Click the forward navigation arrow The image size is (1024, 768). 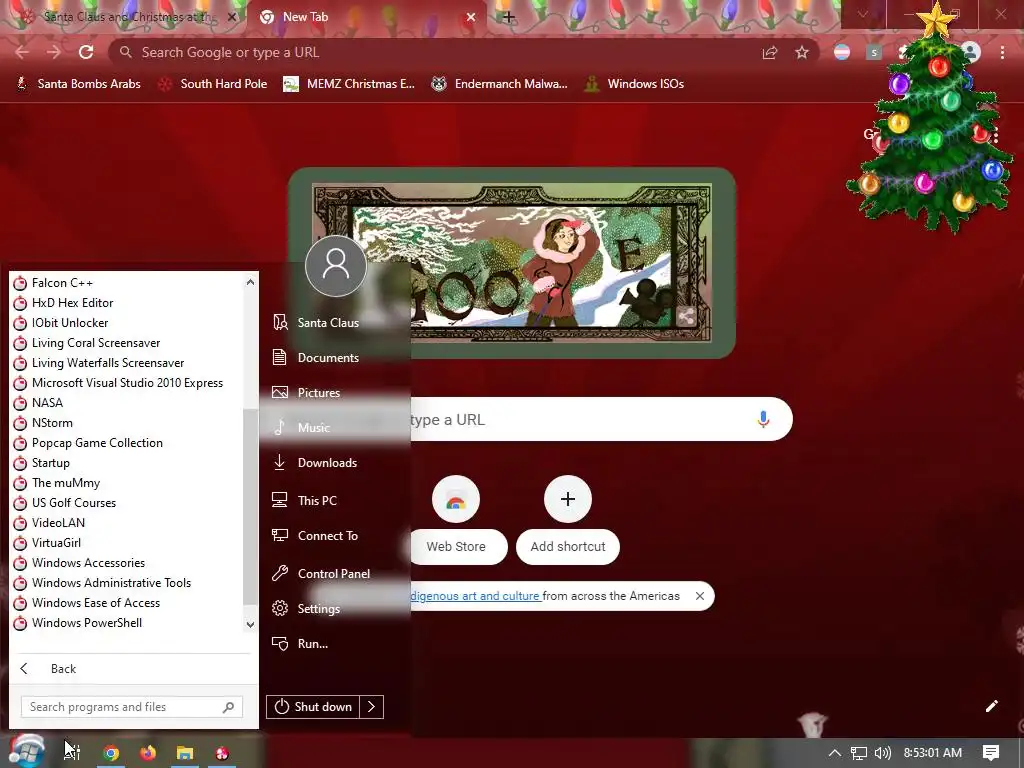(x=54, y=52)
